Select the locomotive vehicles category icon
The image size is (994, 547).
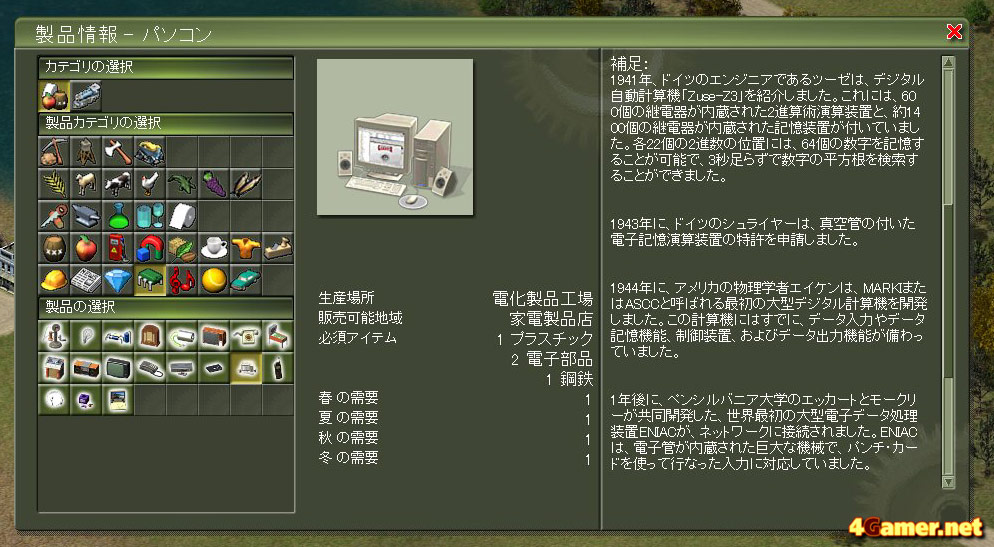(86, 96)
